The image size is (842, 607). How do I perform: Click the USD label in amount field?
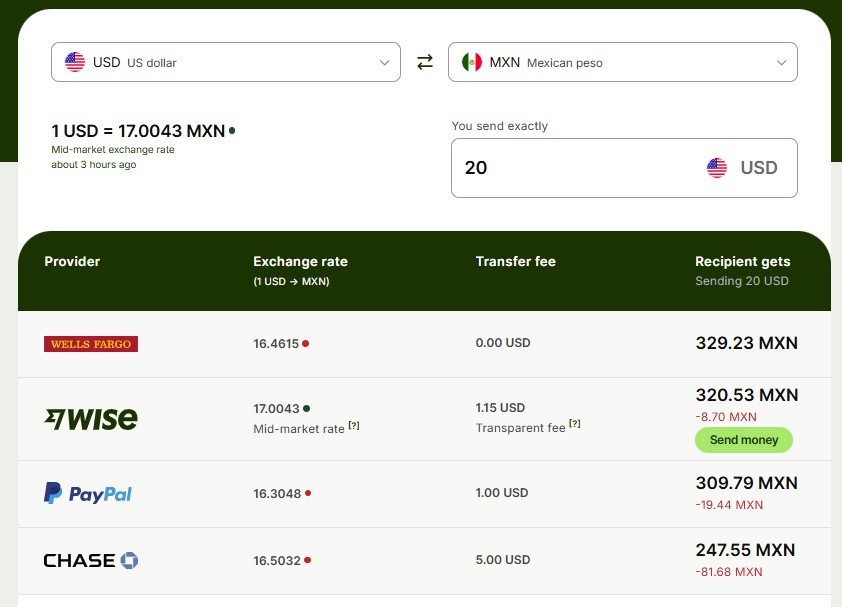pyautogui.click(x=759, y=168)
